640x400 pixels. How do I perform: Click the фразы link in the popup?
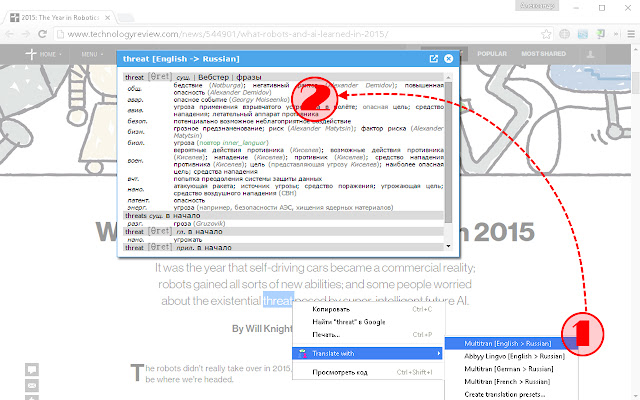249,77
